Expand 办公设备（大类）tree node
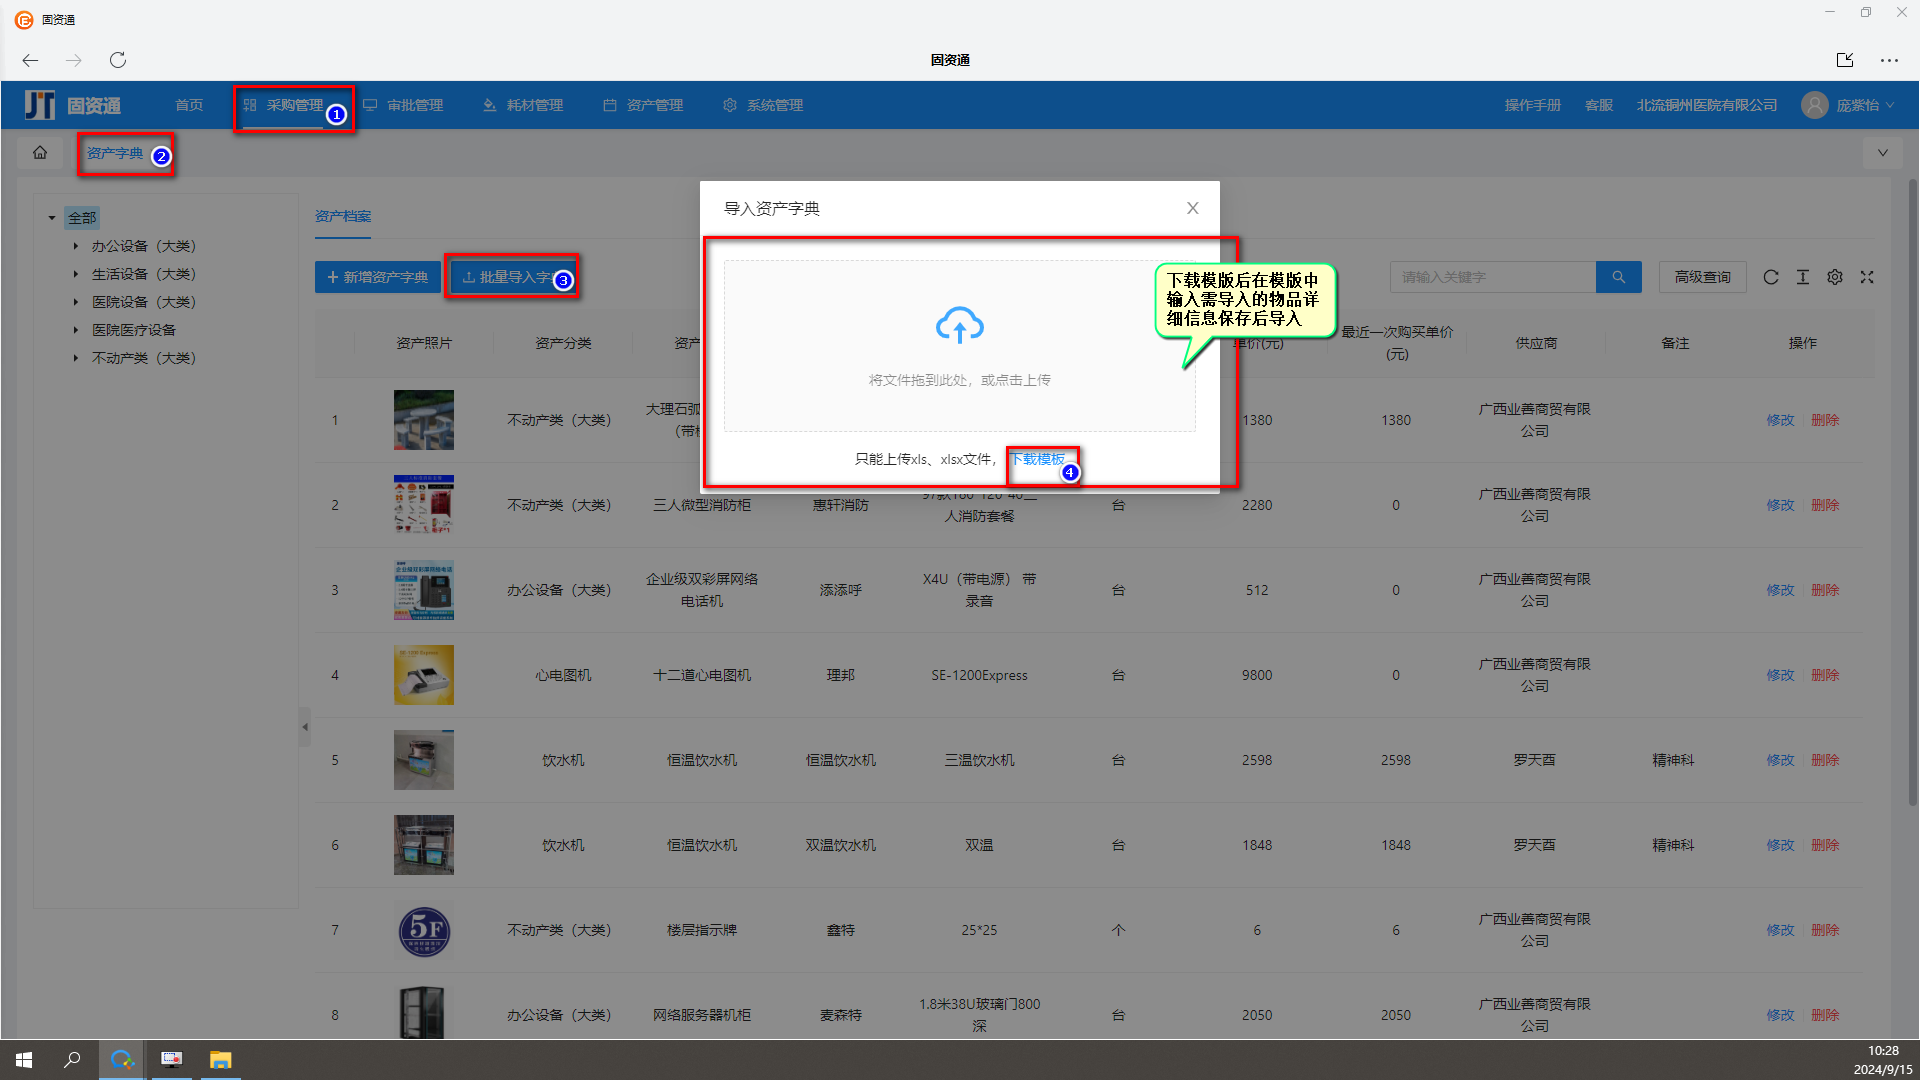Image resolution: width=1920 pixels, height=1080 pixels. point(75,246)
